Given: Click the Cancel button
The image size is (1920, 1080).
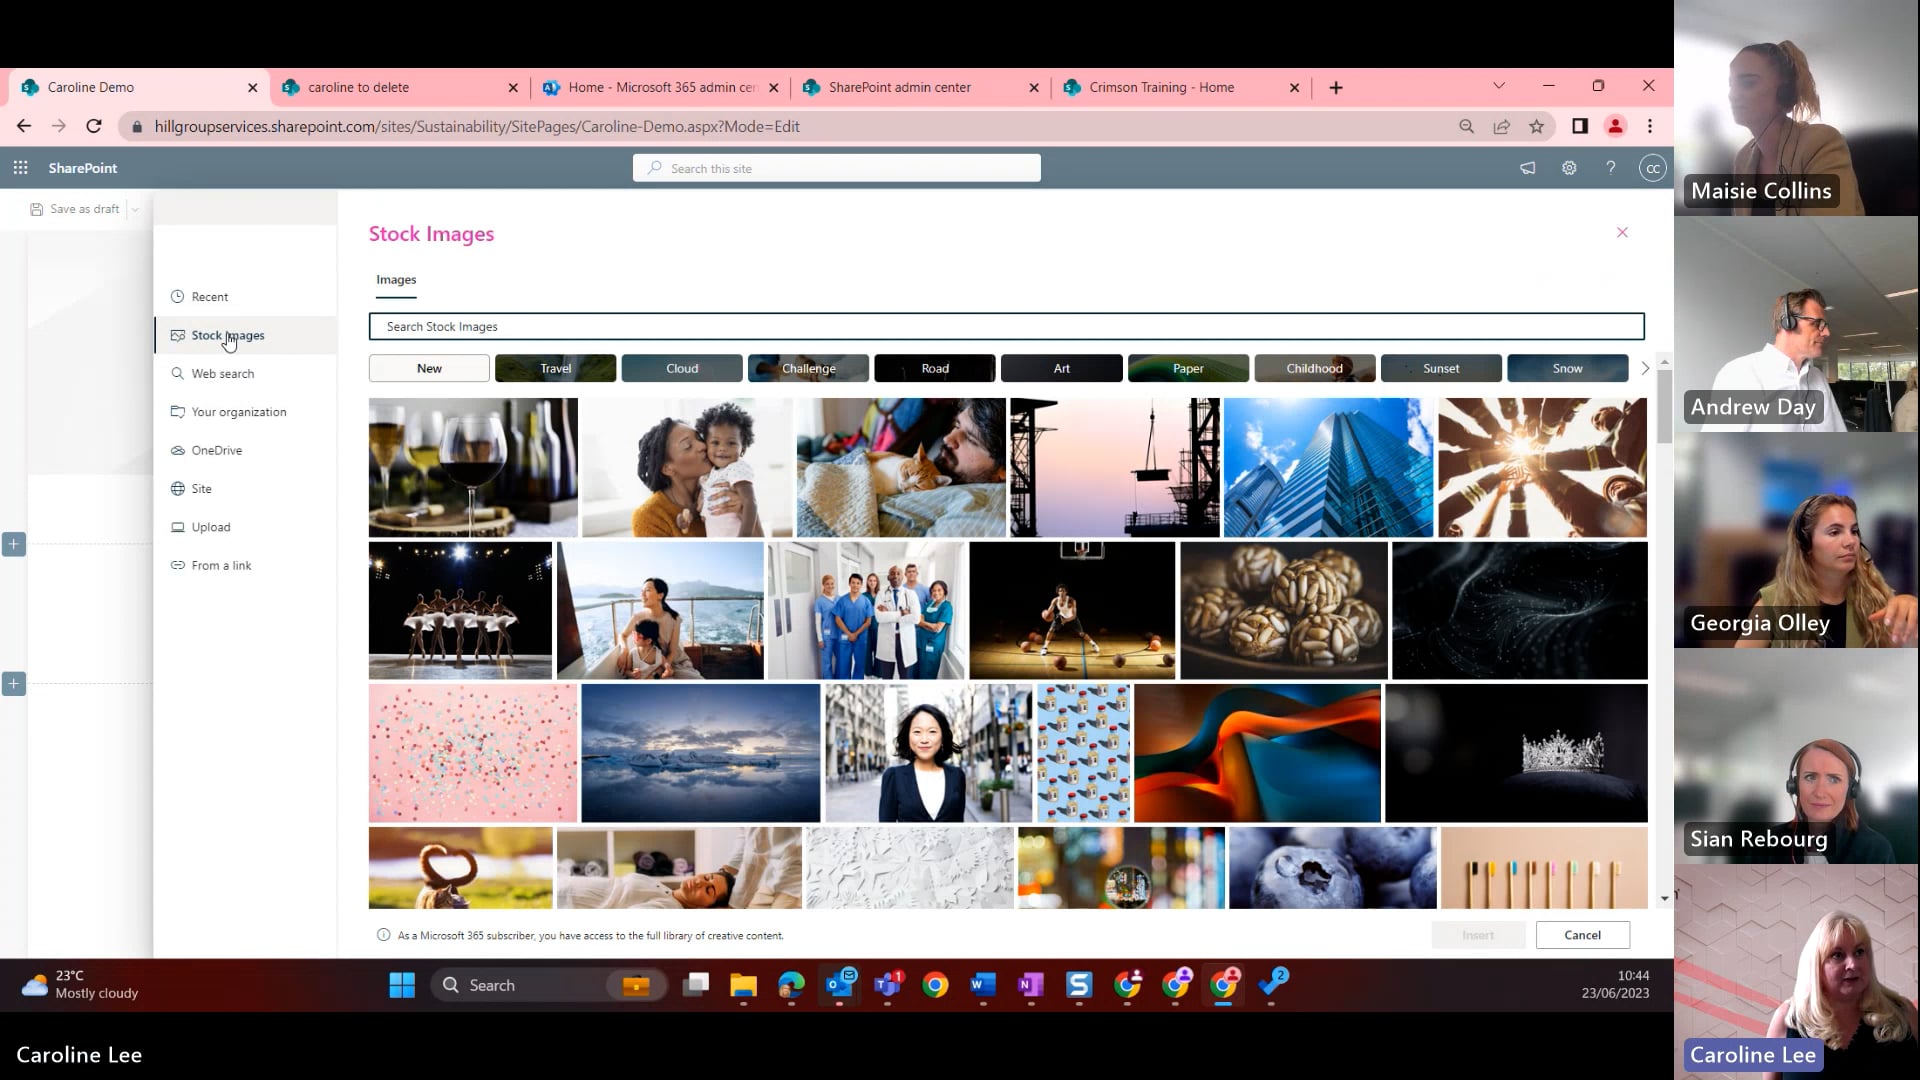Looking at the screenshot, I should pyautogui.click(x=1582, y=935).
